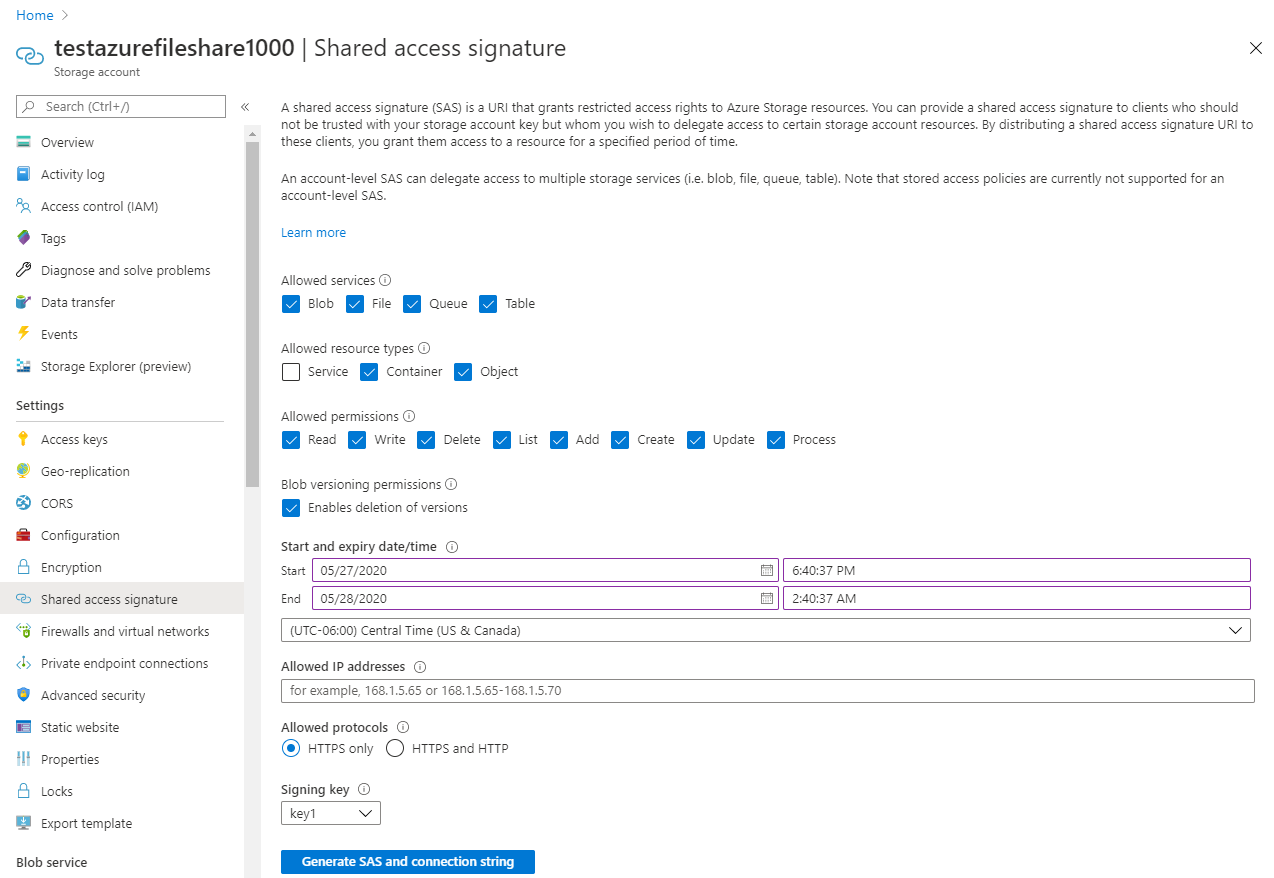1274x878 pixels.
Task: Click Generate SAS and connection string
Action: coord(407,861)
